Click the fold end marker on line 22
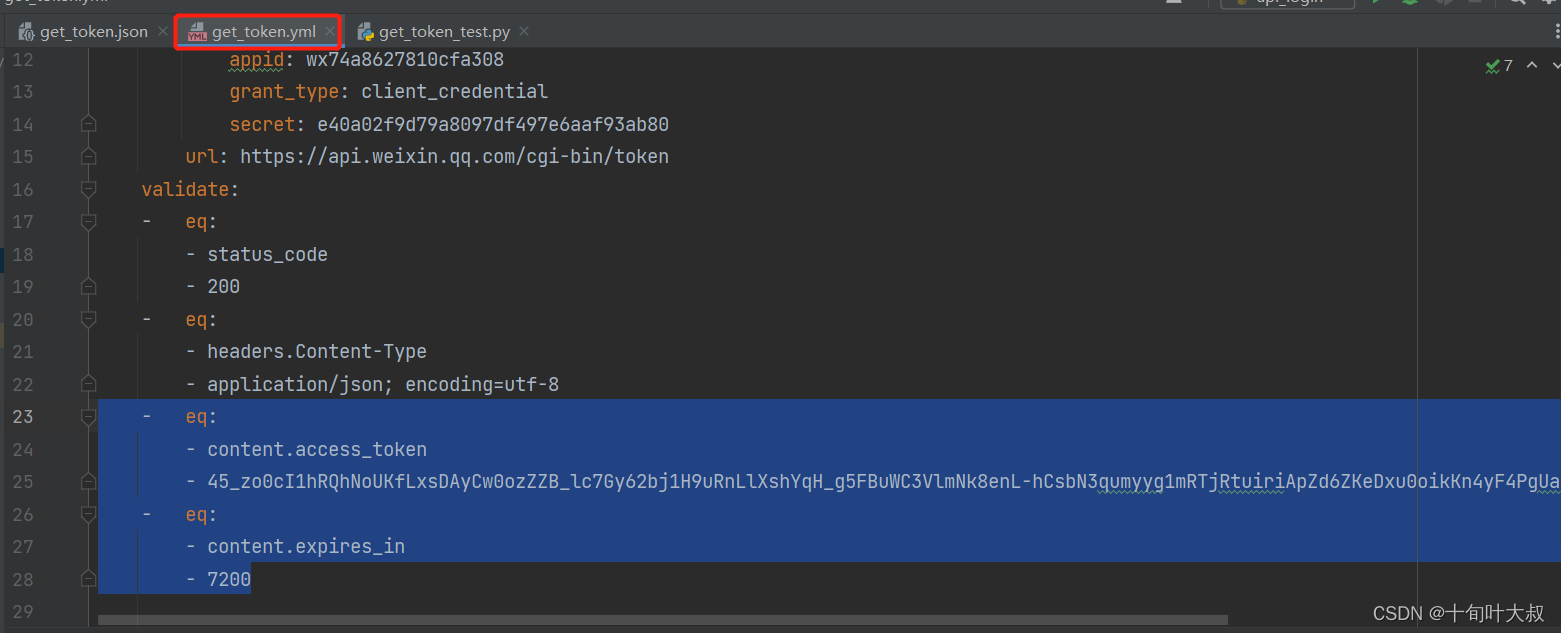Screen dimensions: 1561x633 (x=88, y=385)
